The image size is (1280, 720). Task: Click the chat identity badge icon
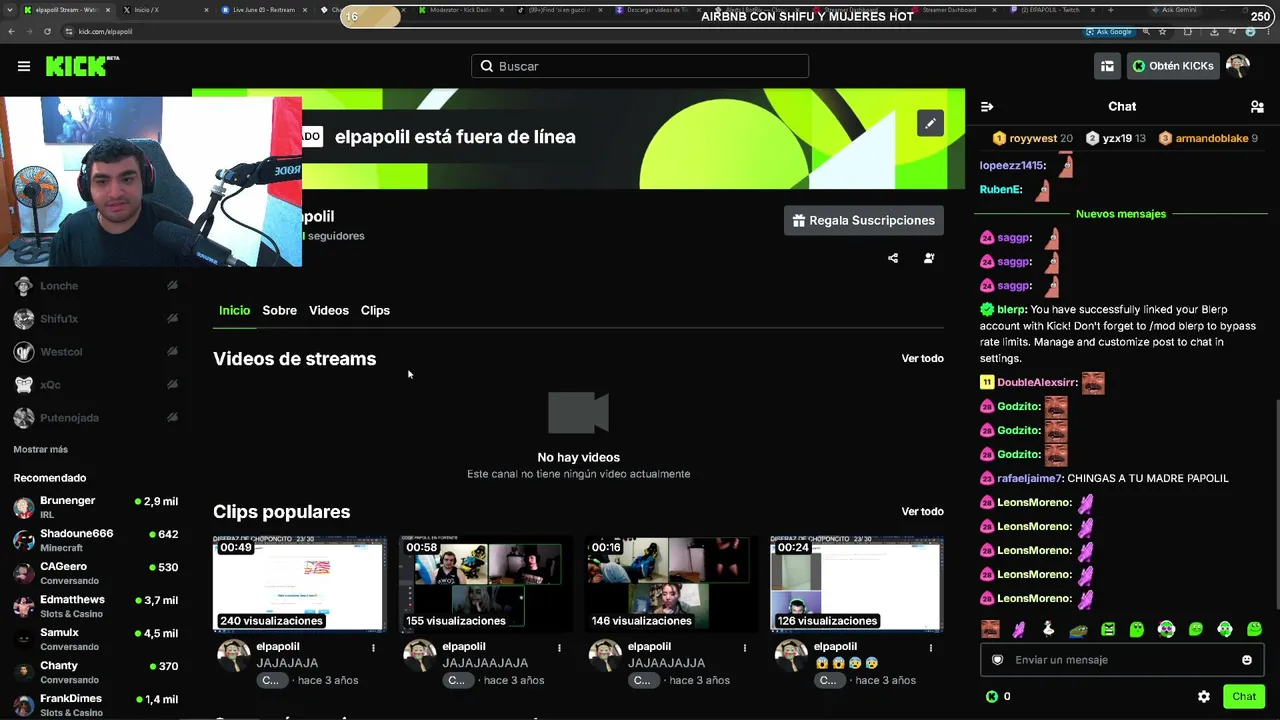(997, 660)
